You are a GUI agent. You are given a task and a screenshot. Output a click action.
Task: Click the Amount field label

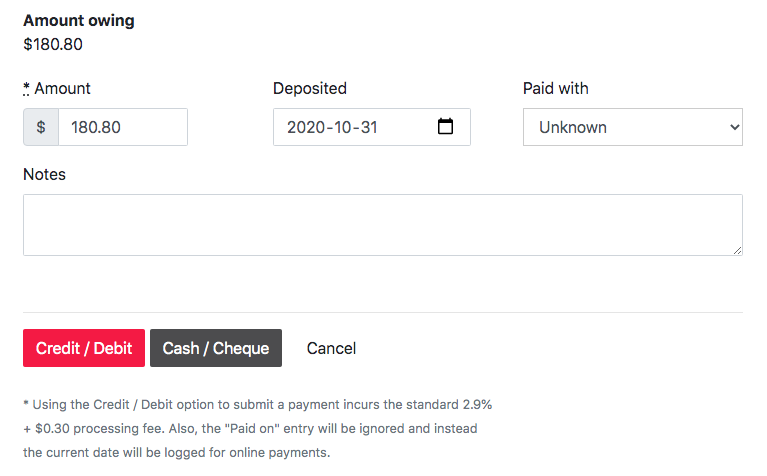62,89
